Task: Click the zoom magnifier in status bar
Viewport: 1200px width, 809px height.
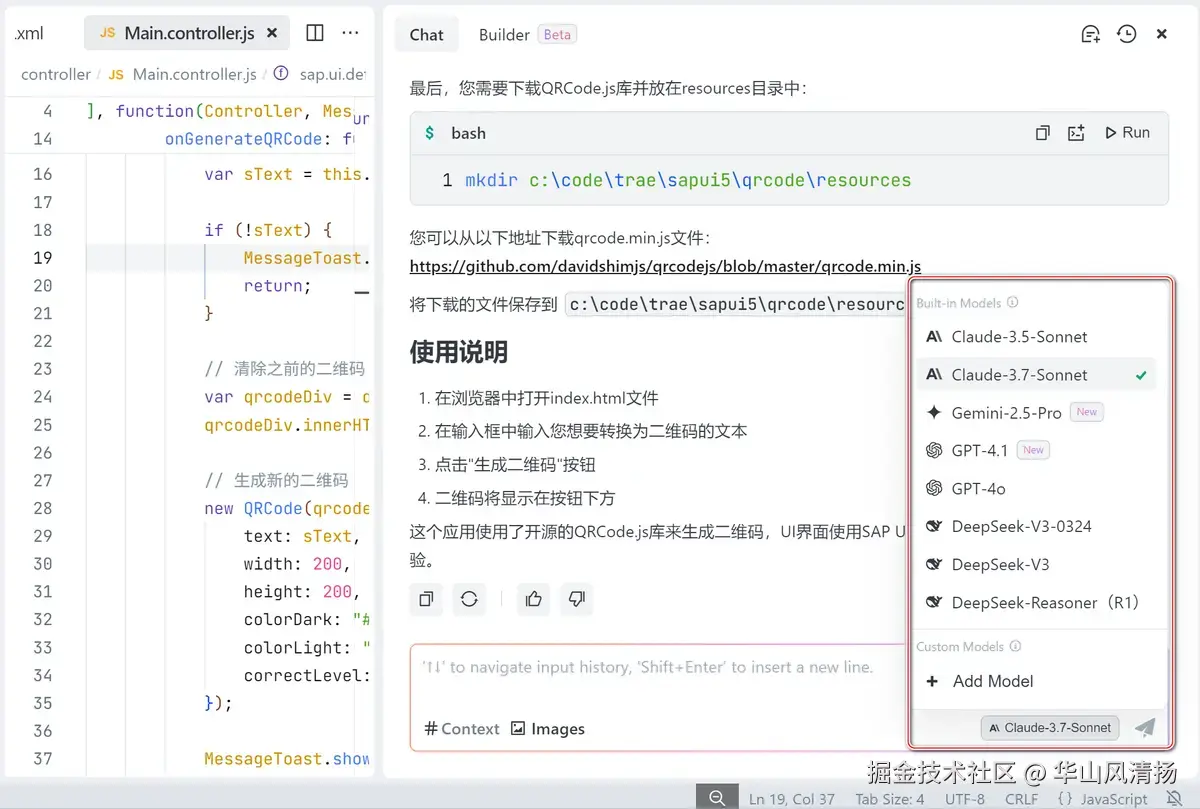Action: coord(717,797)
